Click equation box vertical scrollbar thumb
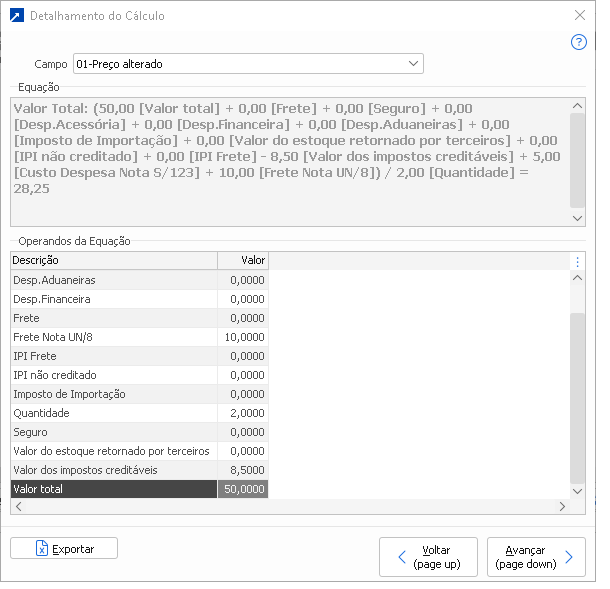The width and height of the screenshot is (610, 589). click(x=577, y=160)
